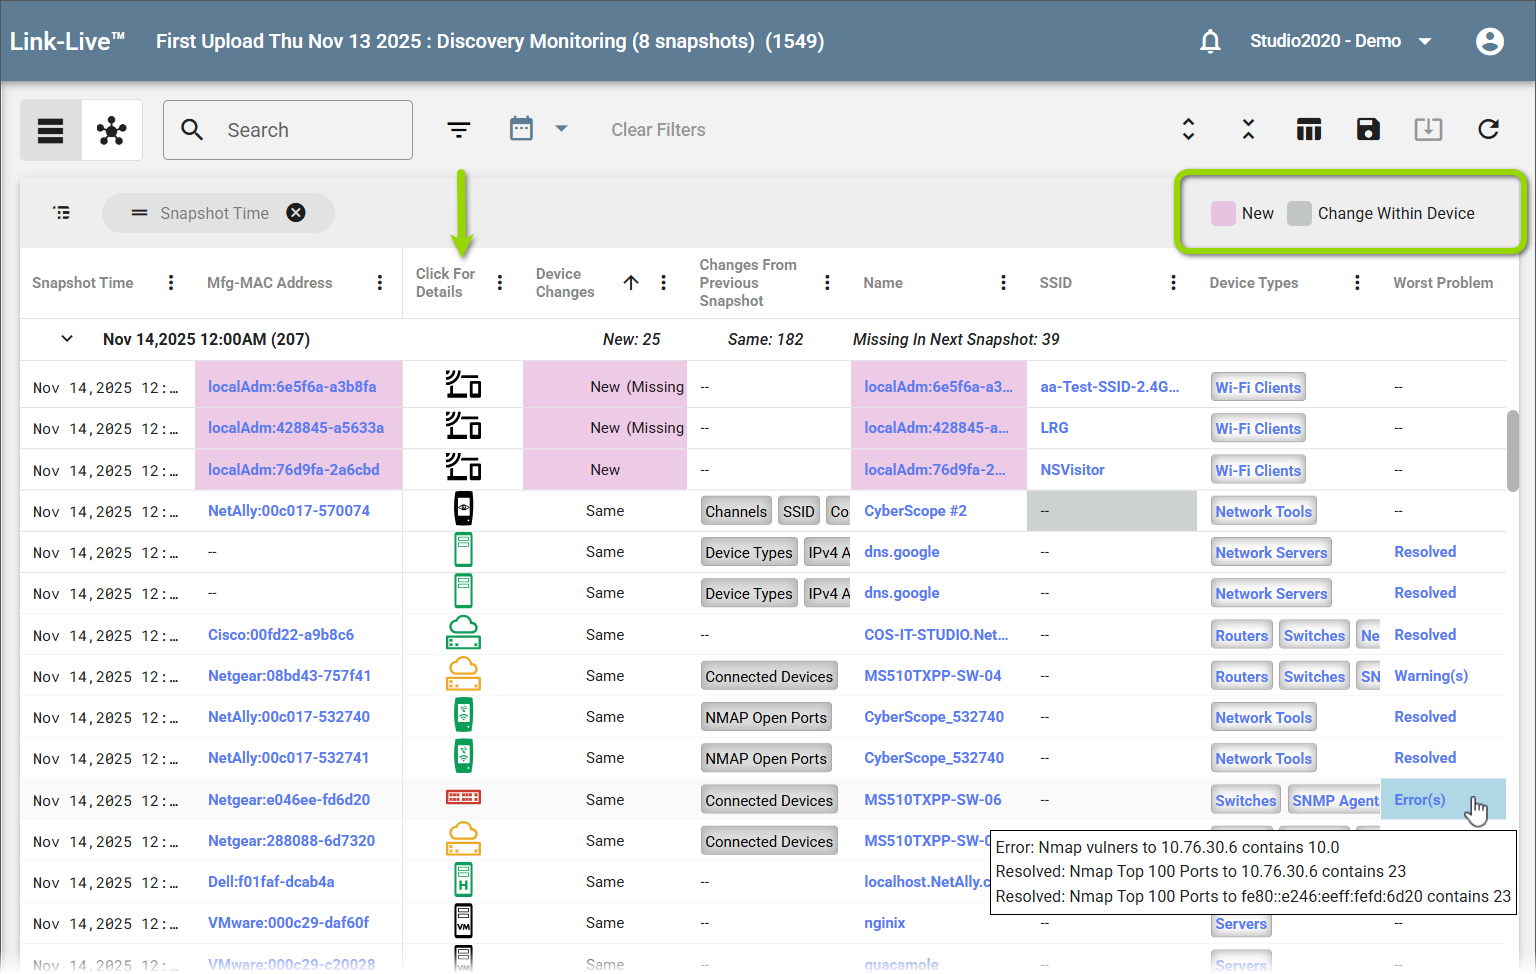Open details icon for localAdm:76d9fa-2a6cbd
This screenshot has height=974, width=1536.
click(463, 468)
